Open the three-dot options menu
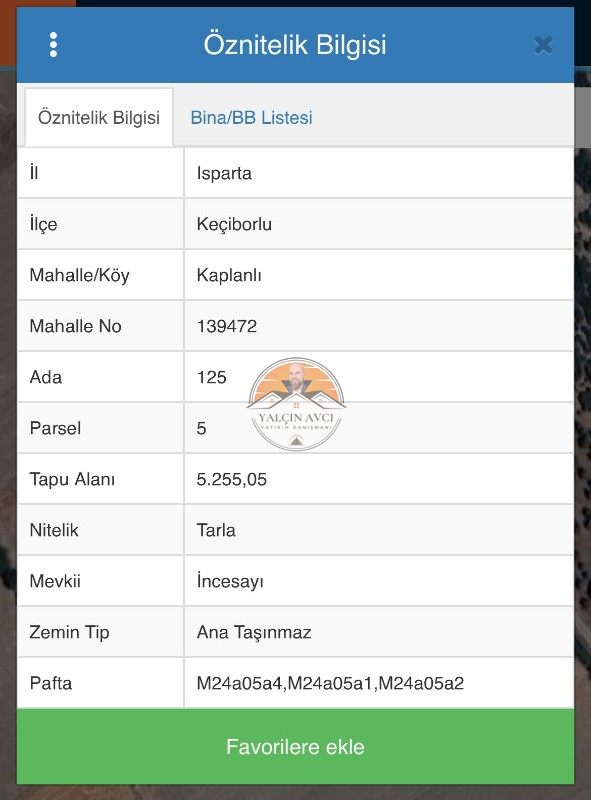Screen dimensions: 591x800 click(54, 45)
